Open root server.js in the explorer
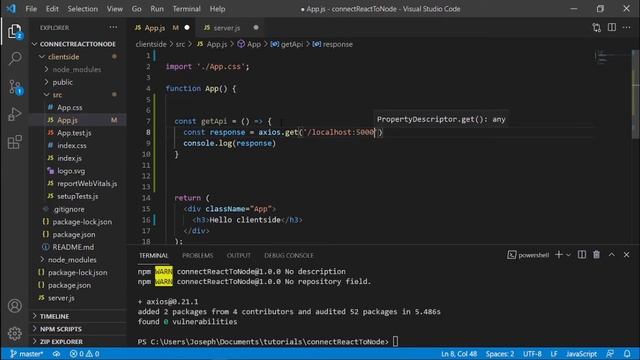The height and width of the screenshot is (360, 640). pos(61,298)
